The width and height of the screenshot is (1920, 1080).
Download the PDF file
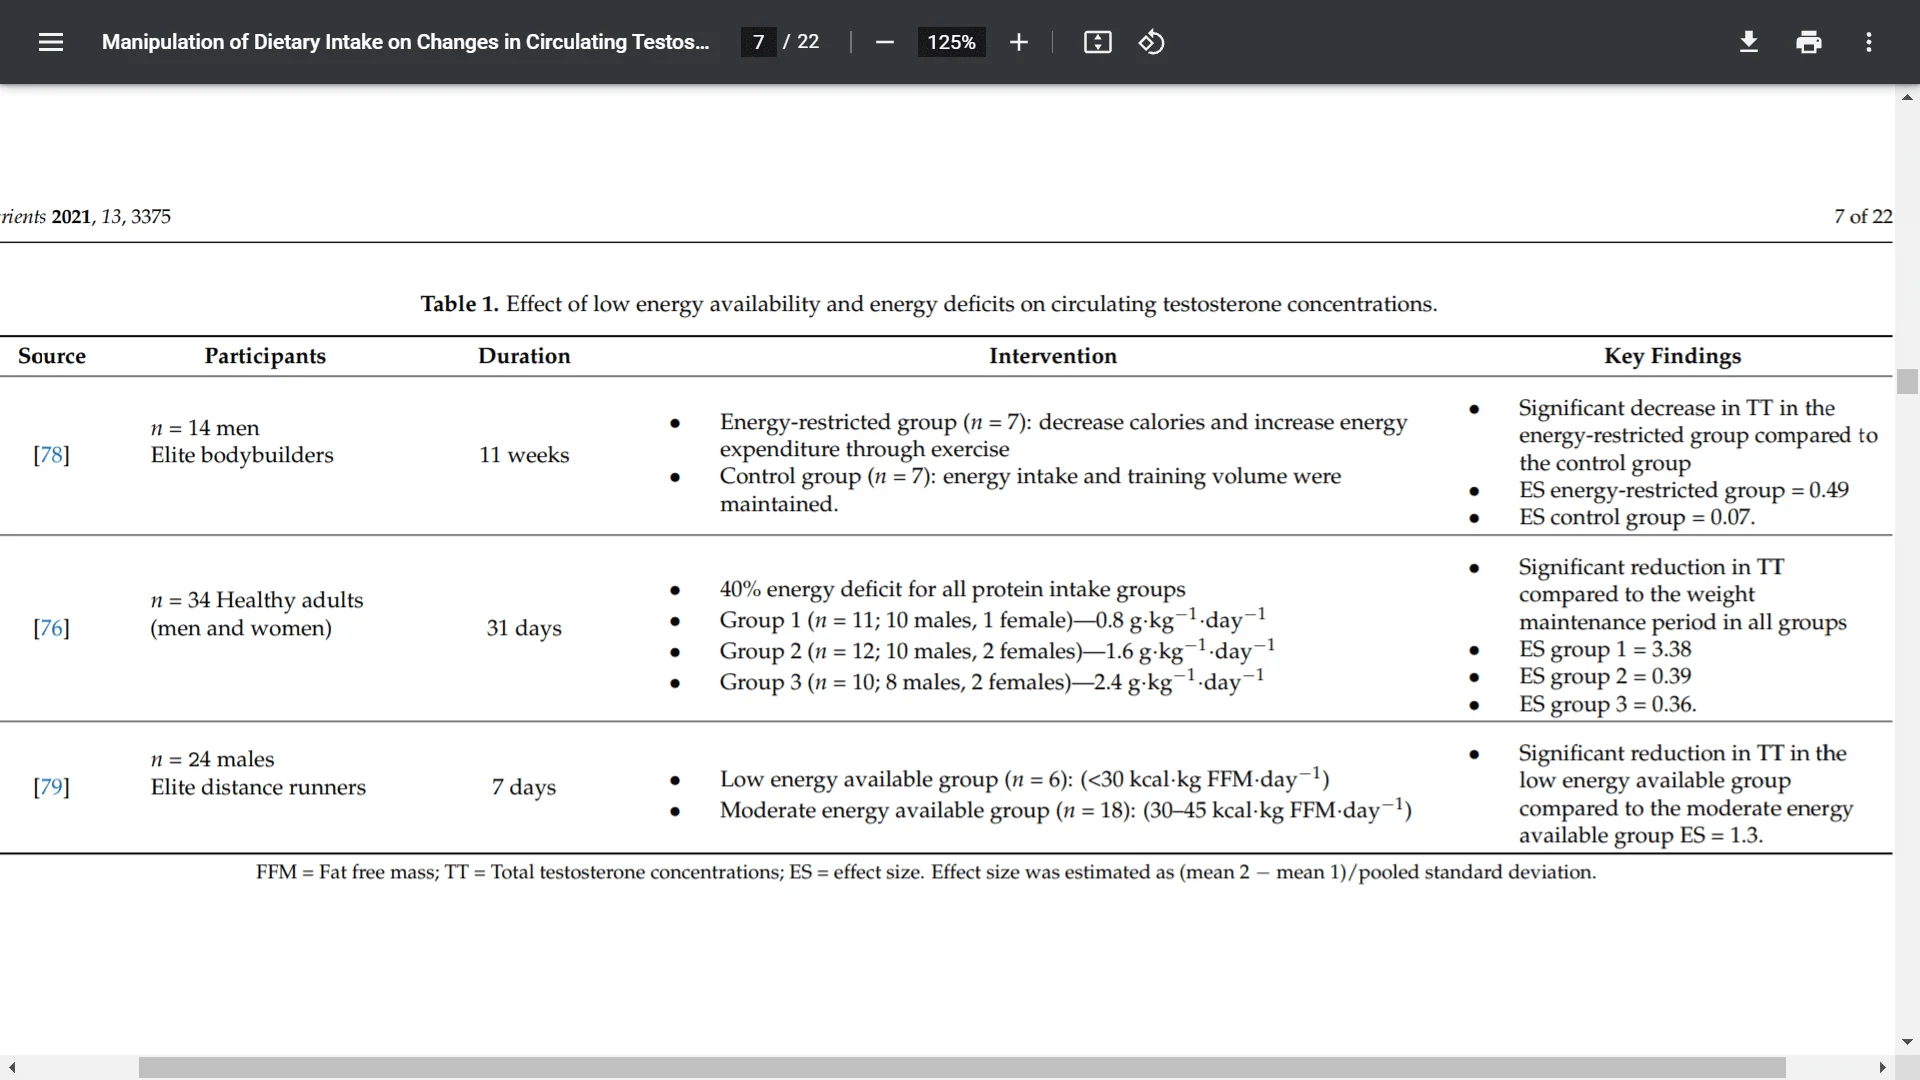(x=1748, y=42)
